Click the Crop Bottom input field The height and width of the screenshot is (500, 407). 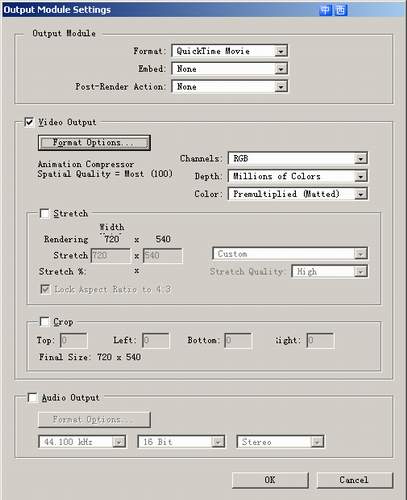tap(238, 340)
